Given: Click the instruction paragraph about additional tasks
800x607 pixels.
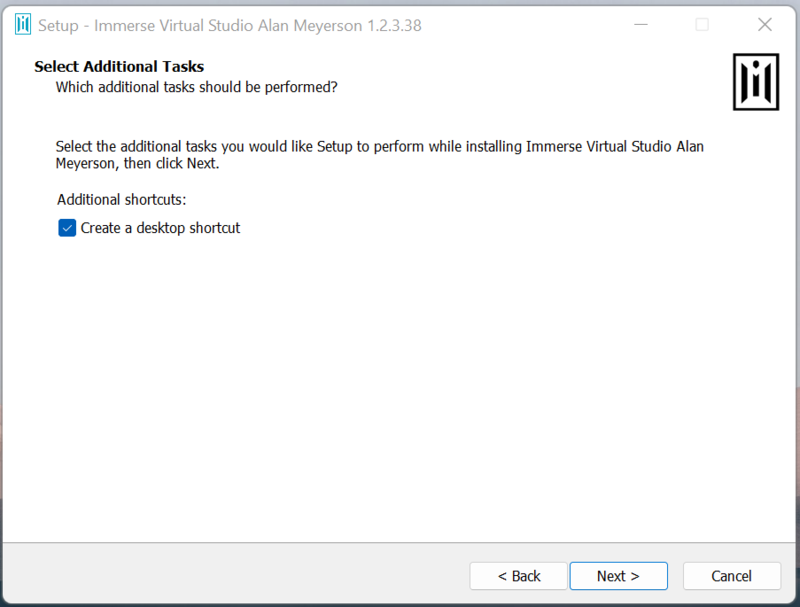Looking at the screenshot, I should click(x=380, y=154).
